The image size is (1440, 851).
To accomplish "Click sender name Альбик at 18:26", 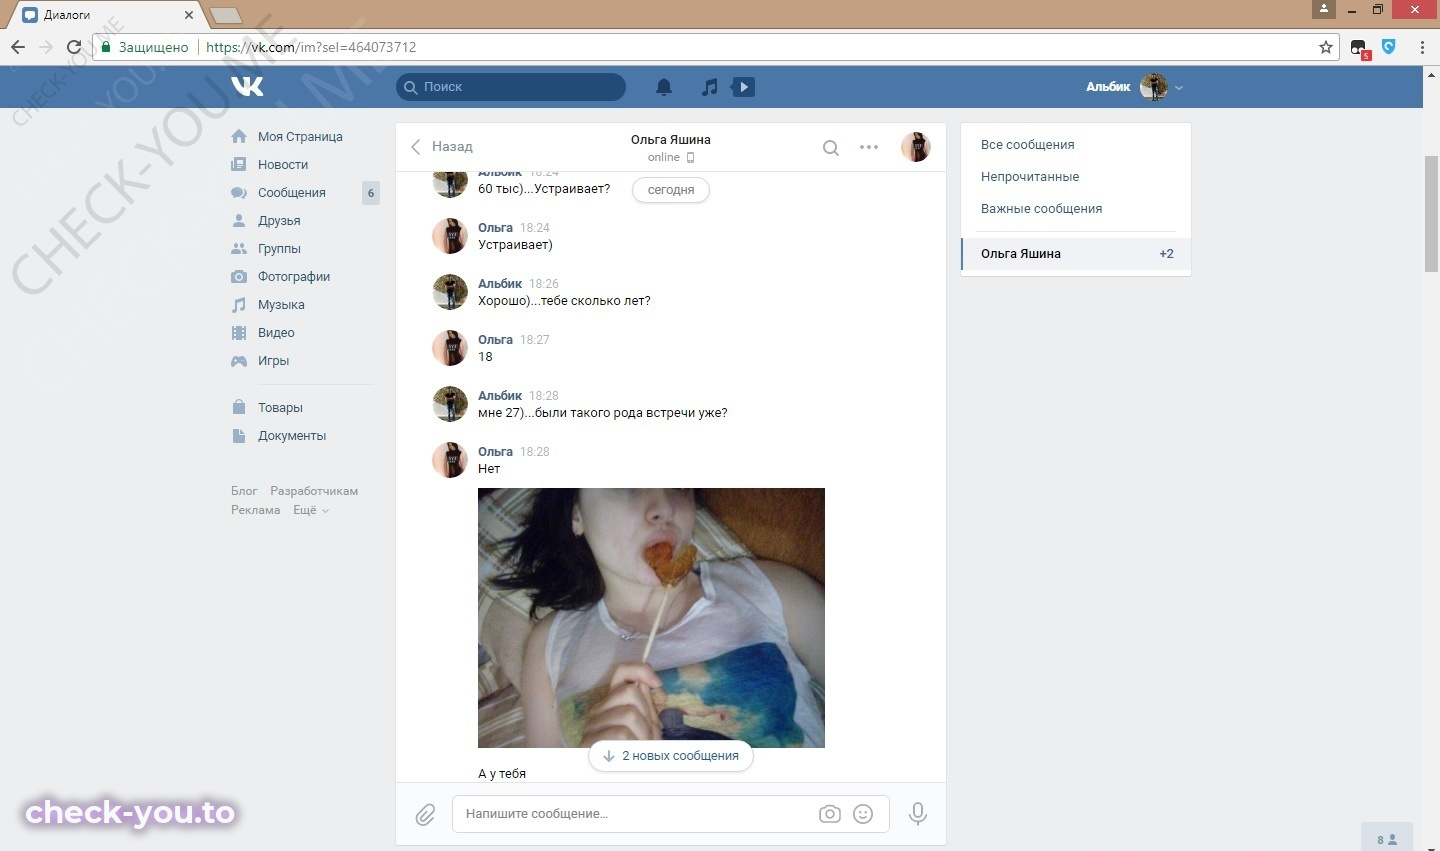I will coord(500,284).
